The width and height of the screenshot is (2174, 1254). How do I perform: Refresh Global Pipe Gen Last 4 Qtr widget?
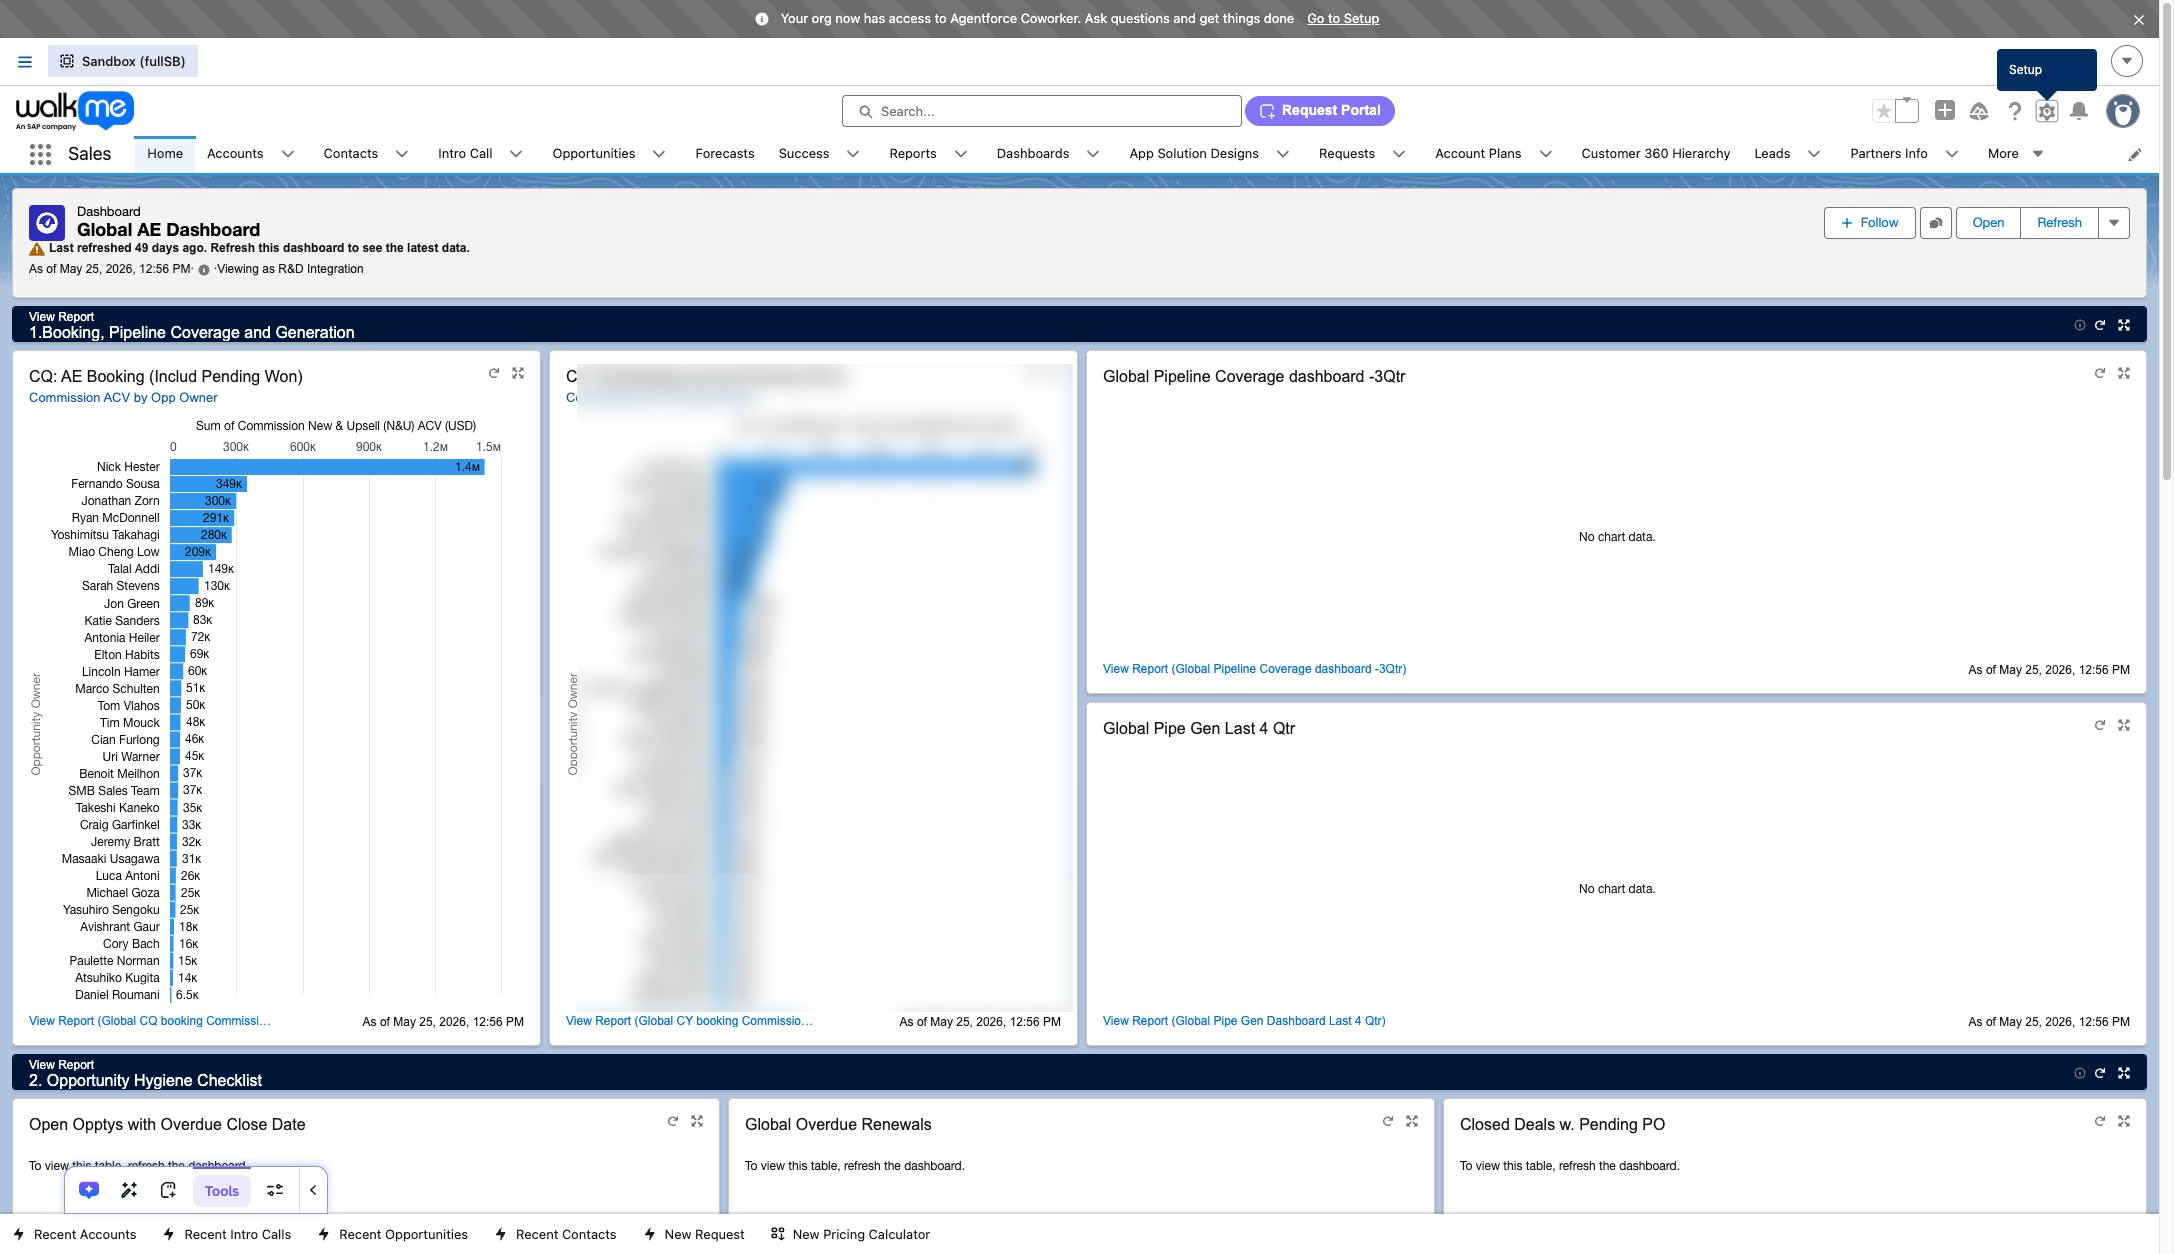[x=2100, y=725]
